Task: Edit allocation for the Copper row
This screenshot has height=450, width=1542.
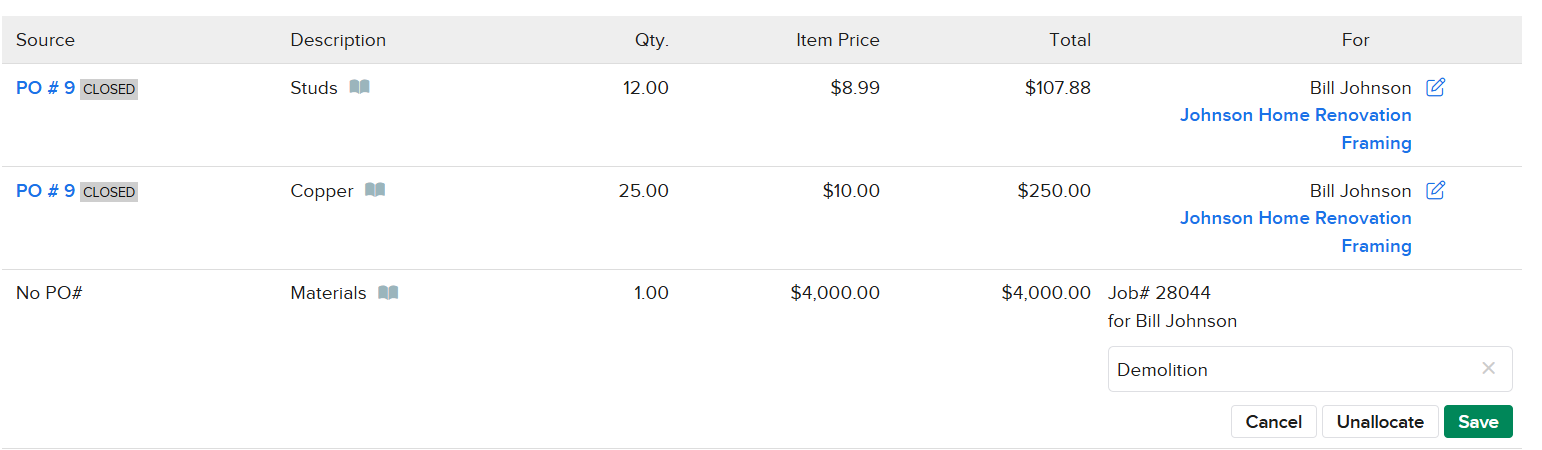Action: (x=1435, y=190)
